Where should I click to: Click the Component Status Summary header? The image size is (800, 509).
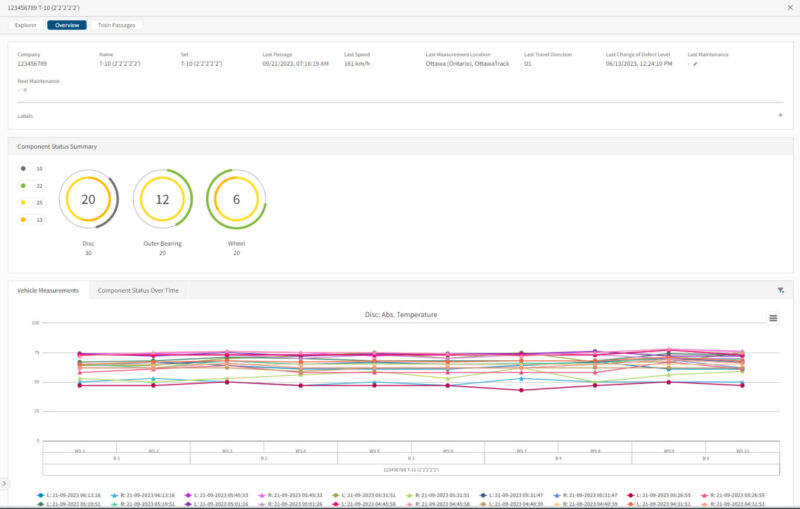(x=57, y=146)
